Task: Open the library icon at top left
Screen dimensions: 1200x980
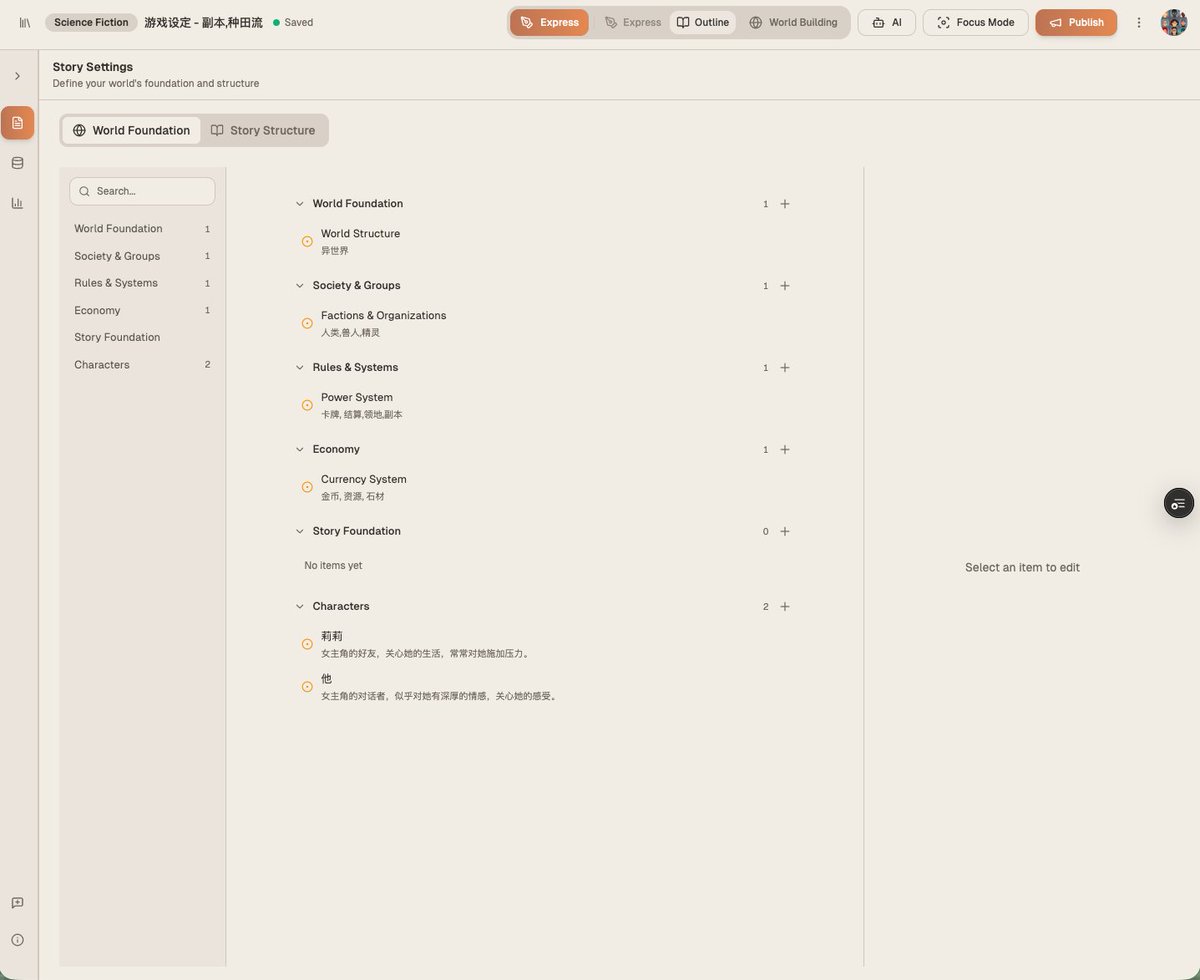Action: click(25, 22)
